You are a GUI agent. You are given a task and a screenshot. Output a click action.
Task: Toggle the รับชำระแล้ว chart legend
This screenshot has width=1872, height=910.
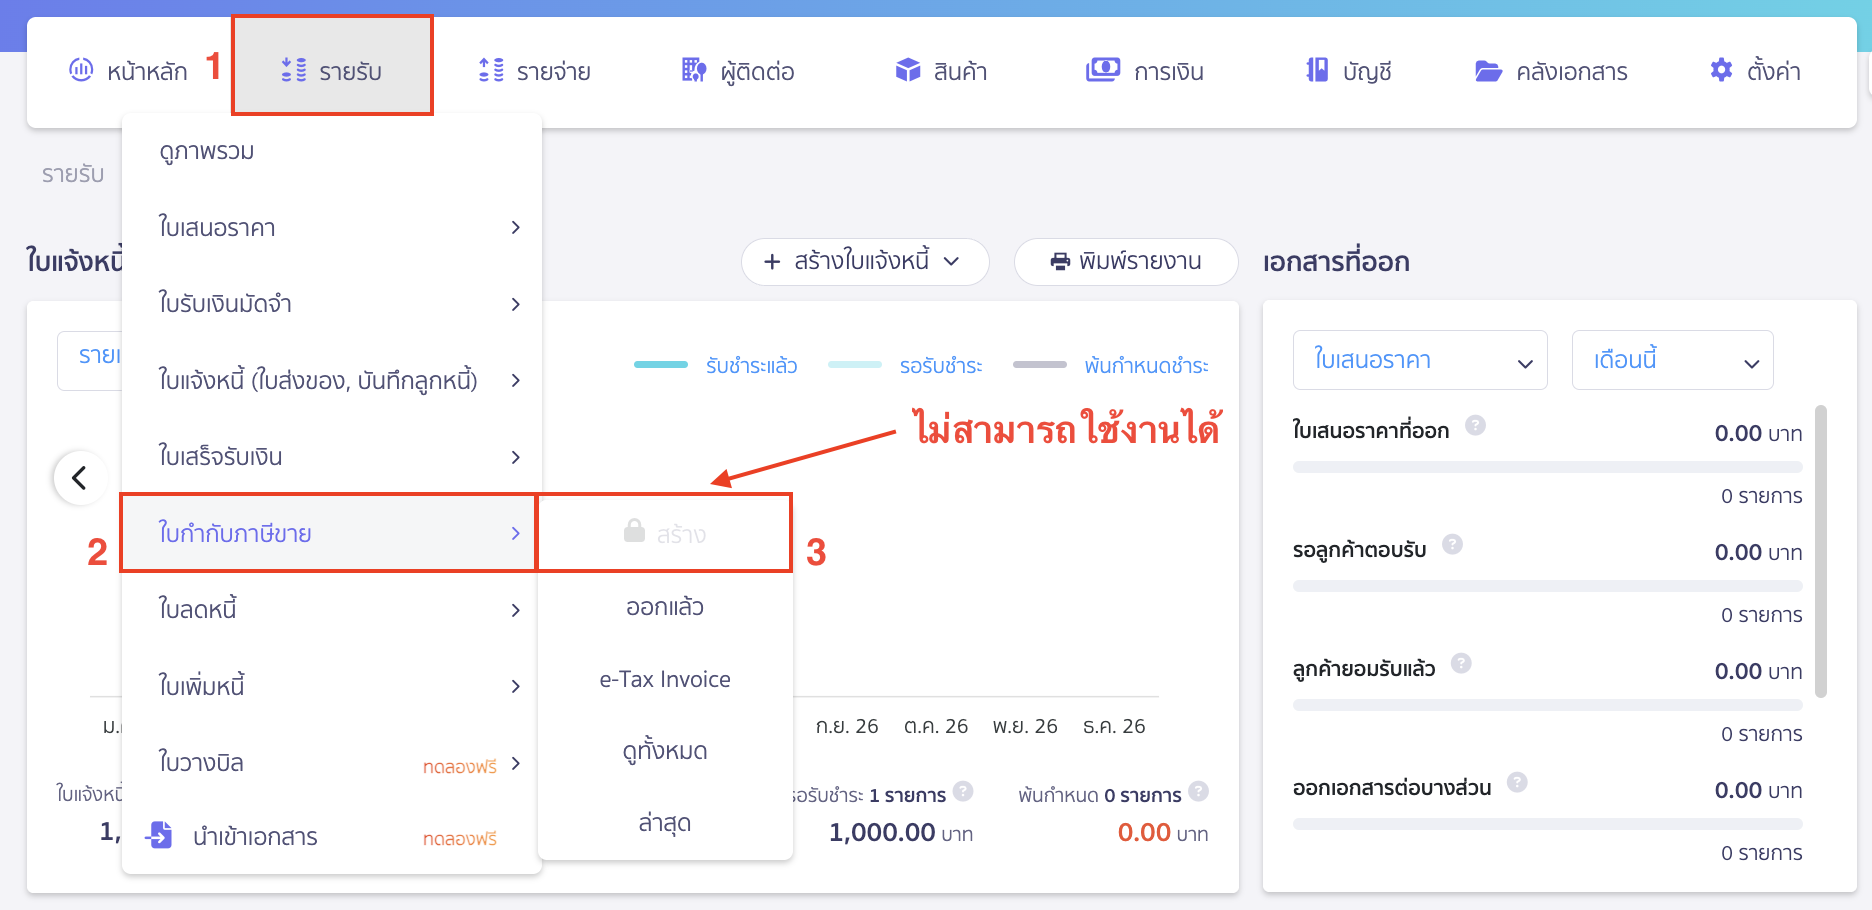(x=751, y=365)
